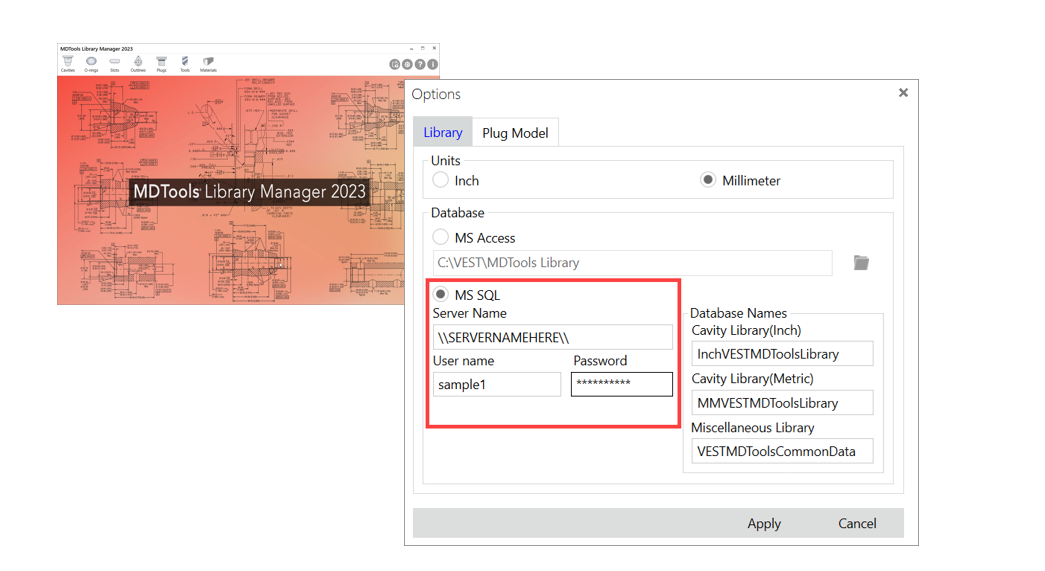Close the Library Manager window
This screenshot has height=571, width=1045.
point(435,48)
